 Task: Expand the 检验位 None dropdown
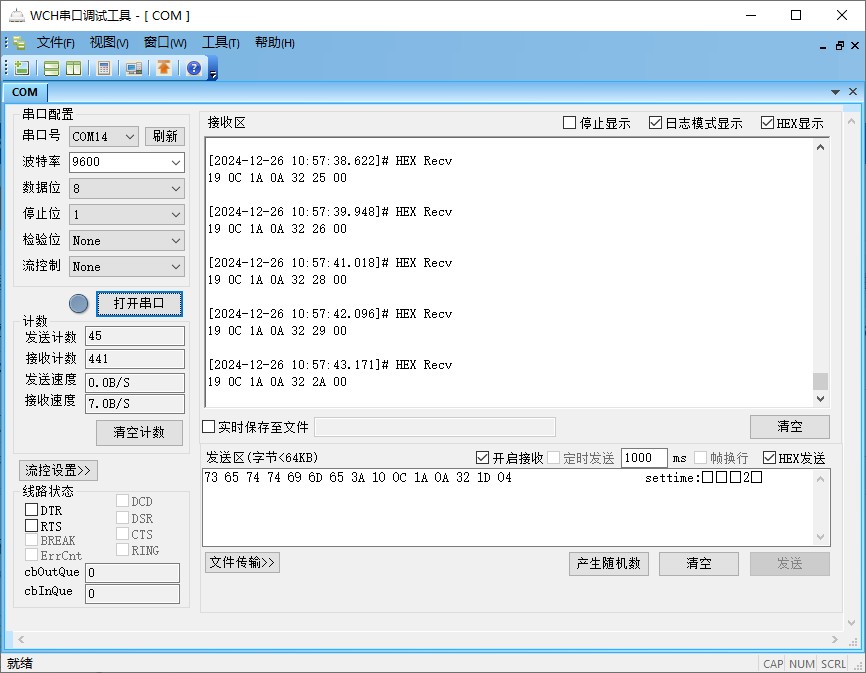(x=127, y=240)
